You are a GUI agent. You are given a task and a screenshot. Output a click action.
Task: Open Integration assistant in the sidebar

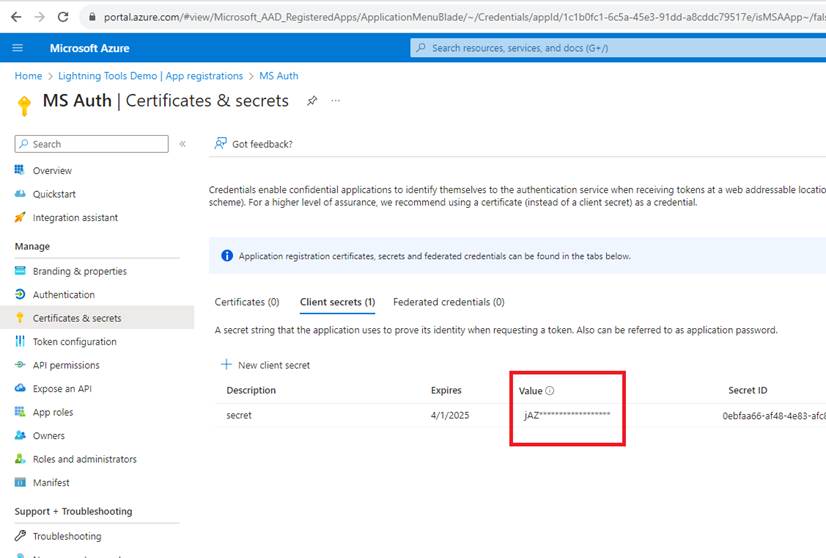tap(75, 218)
